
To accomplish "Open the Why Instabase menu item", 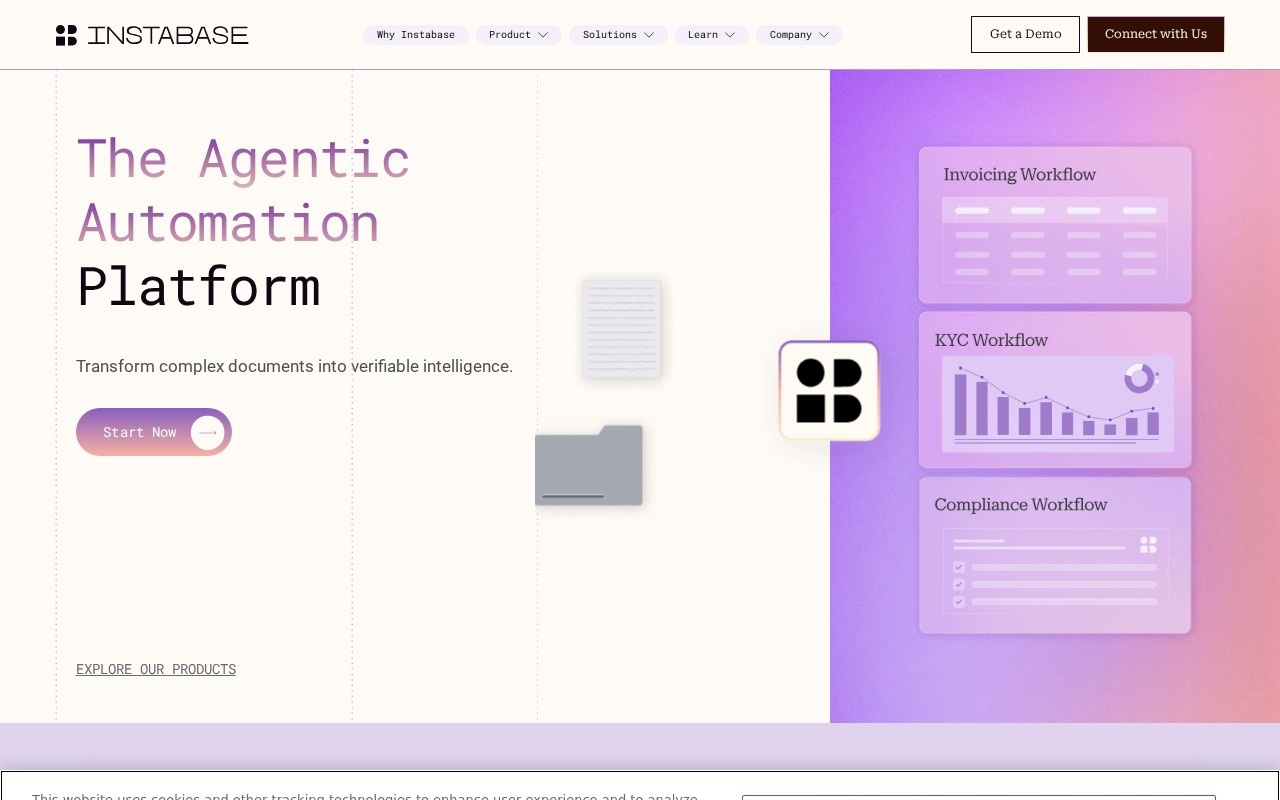I will point(416,35).
